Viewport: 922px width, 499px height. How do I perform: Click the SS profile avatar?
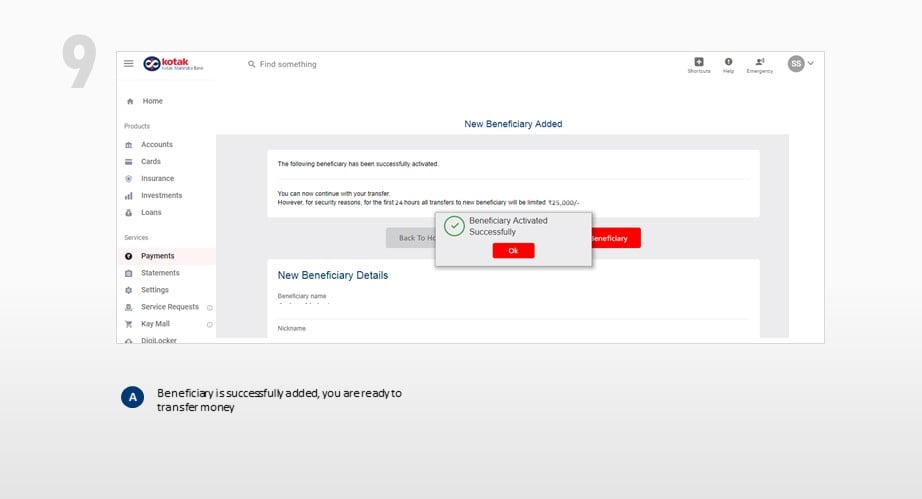[x=796, y=63]
